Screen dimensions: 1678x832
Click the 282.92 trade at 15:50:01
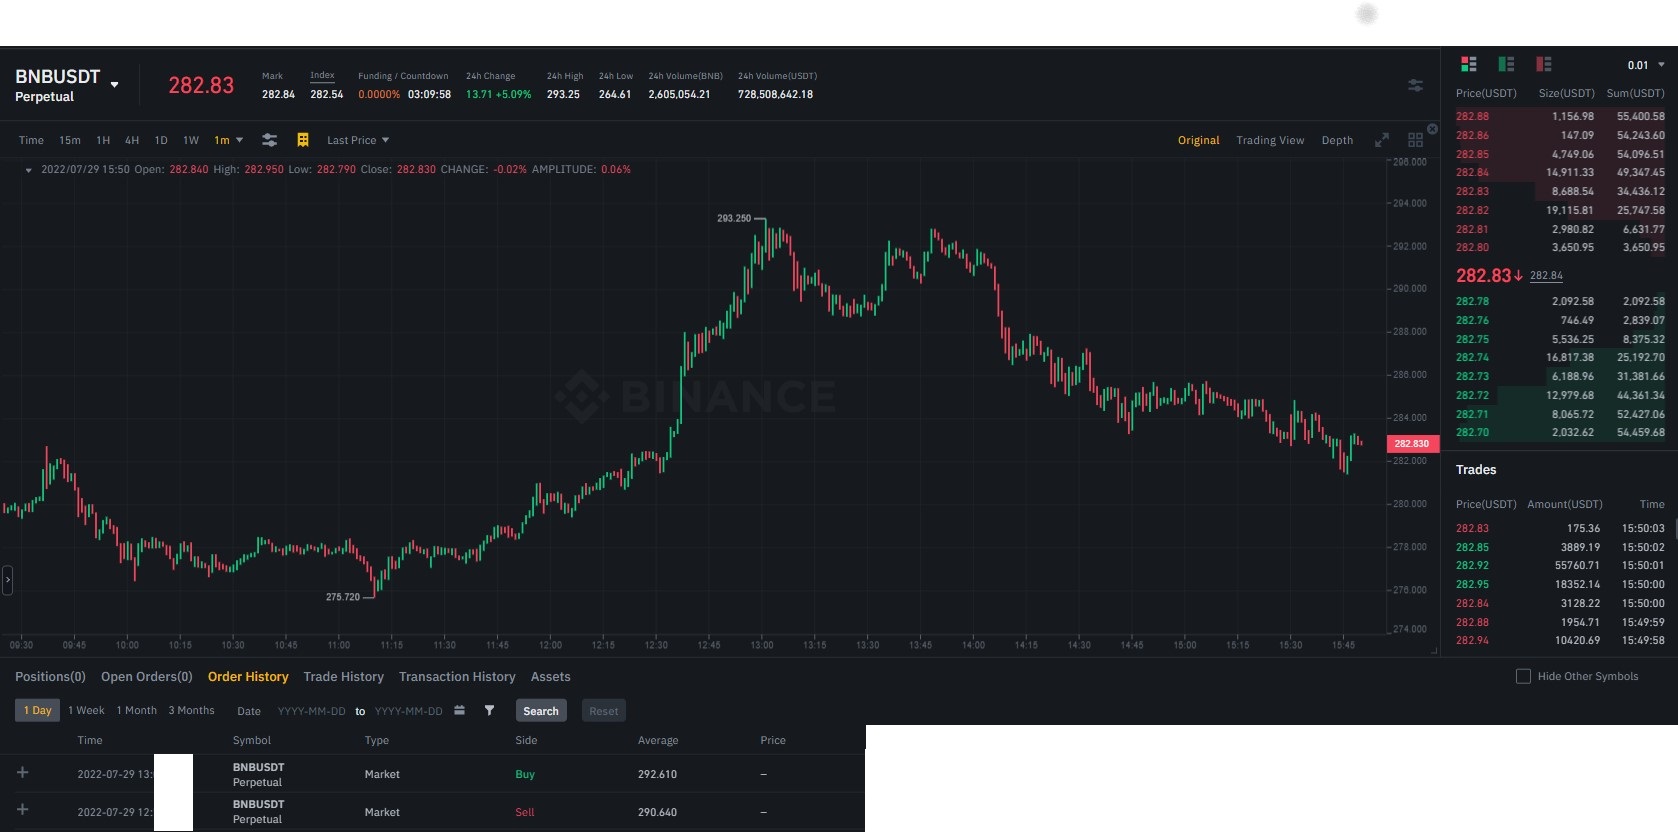point(1560,565)
